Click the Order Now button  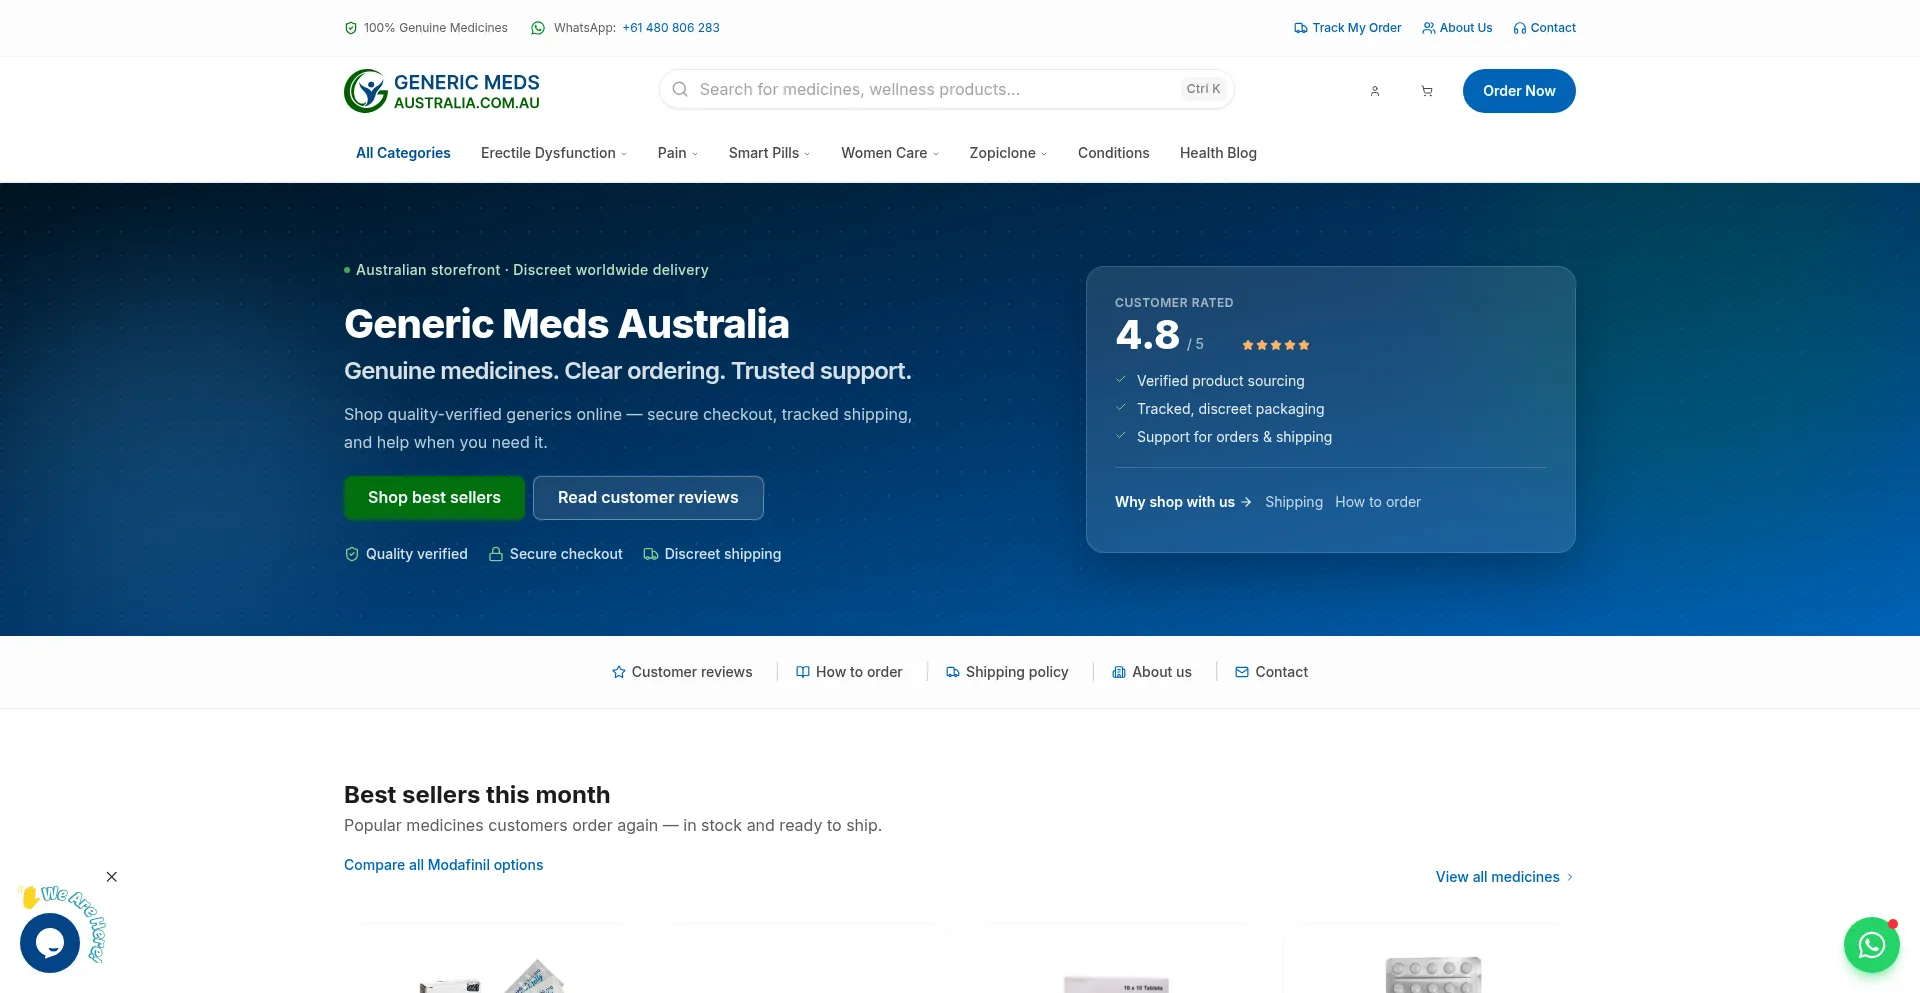1519,91
